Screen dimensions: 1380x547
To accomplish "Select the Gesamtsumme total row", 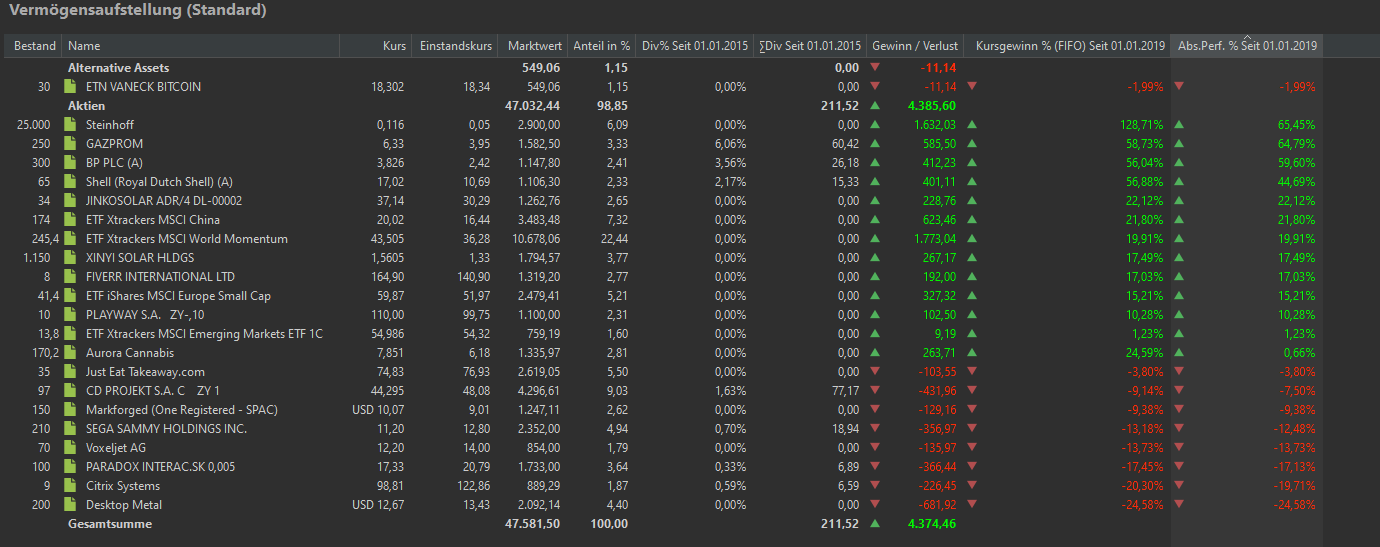I will point(690,524).
